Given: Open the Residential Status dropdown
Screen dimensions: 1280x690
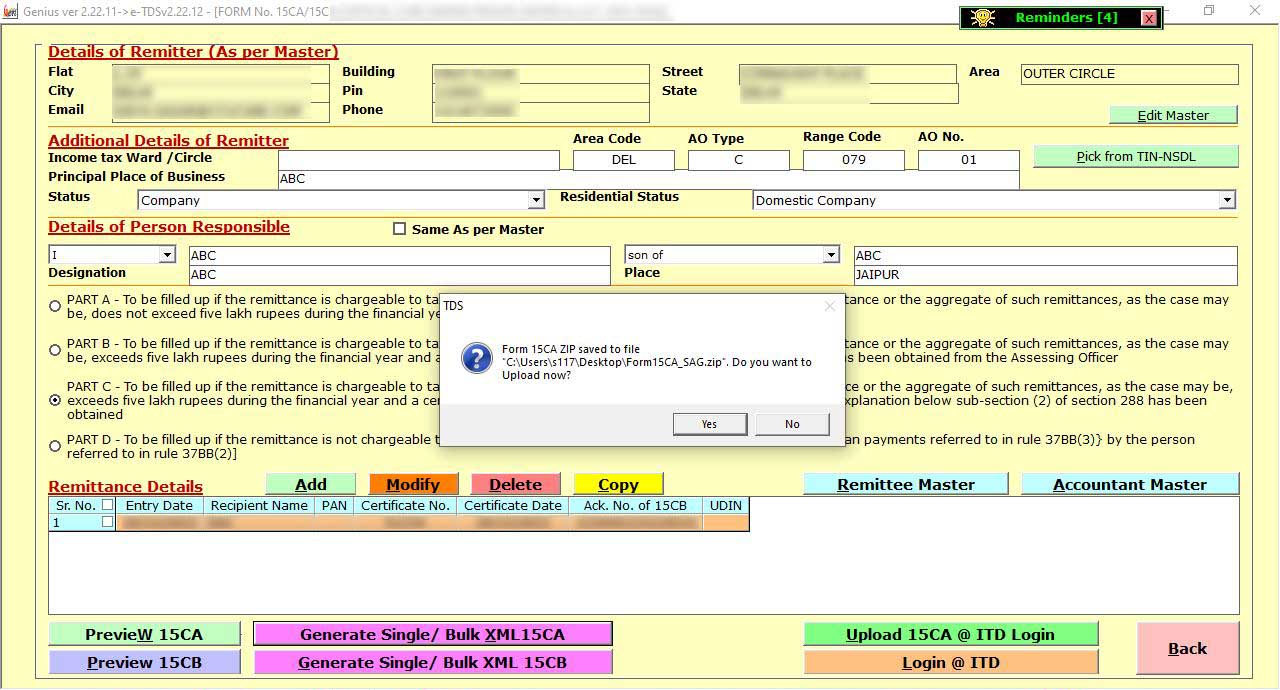Looking at the screenshot, I should click(1227, 200).
